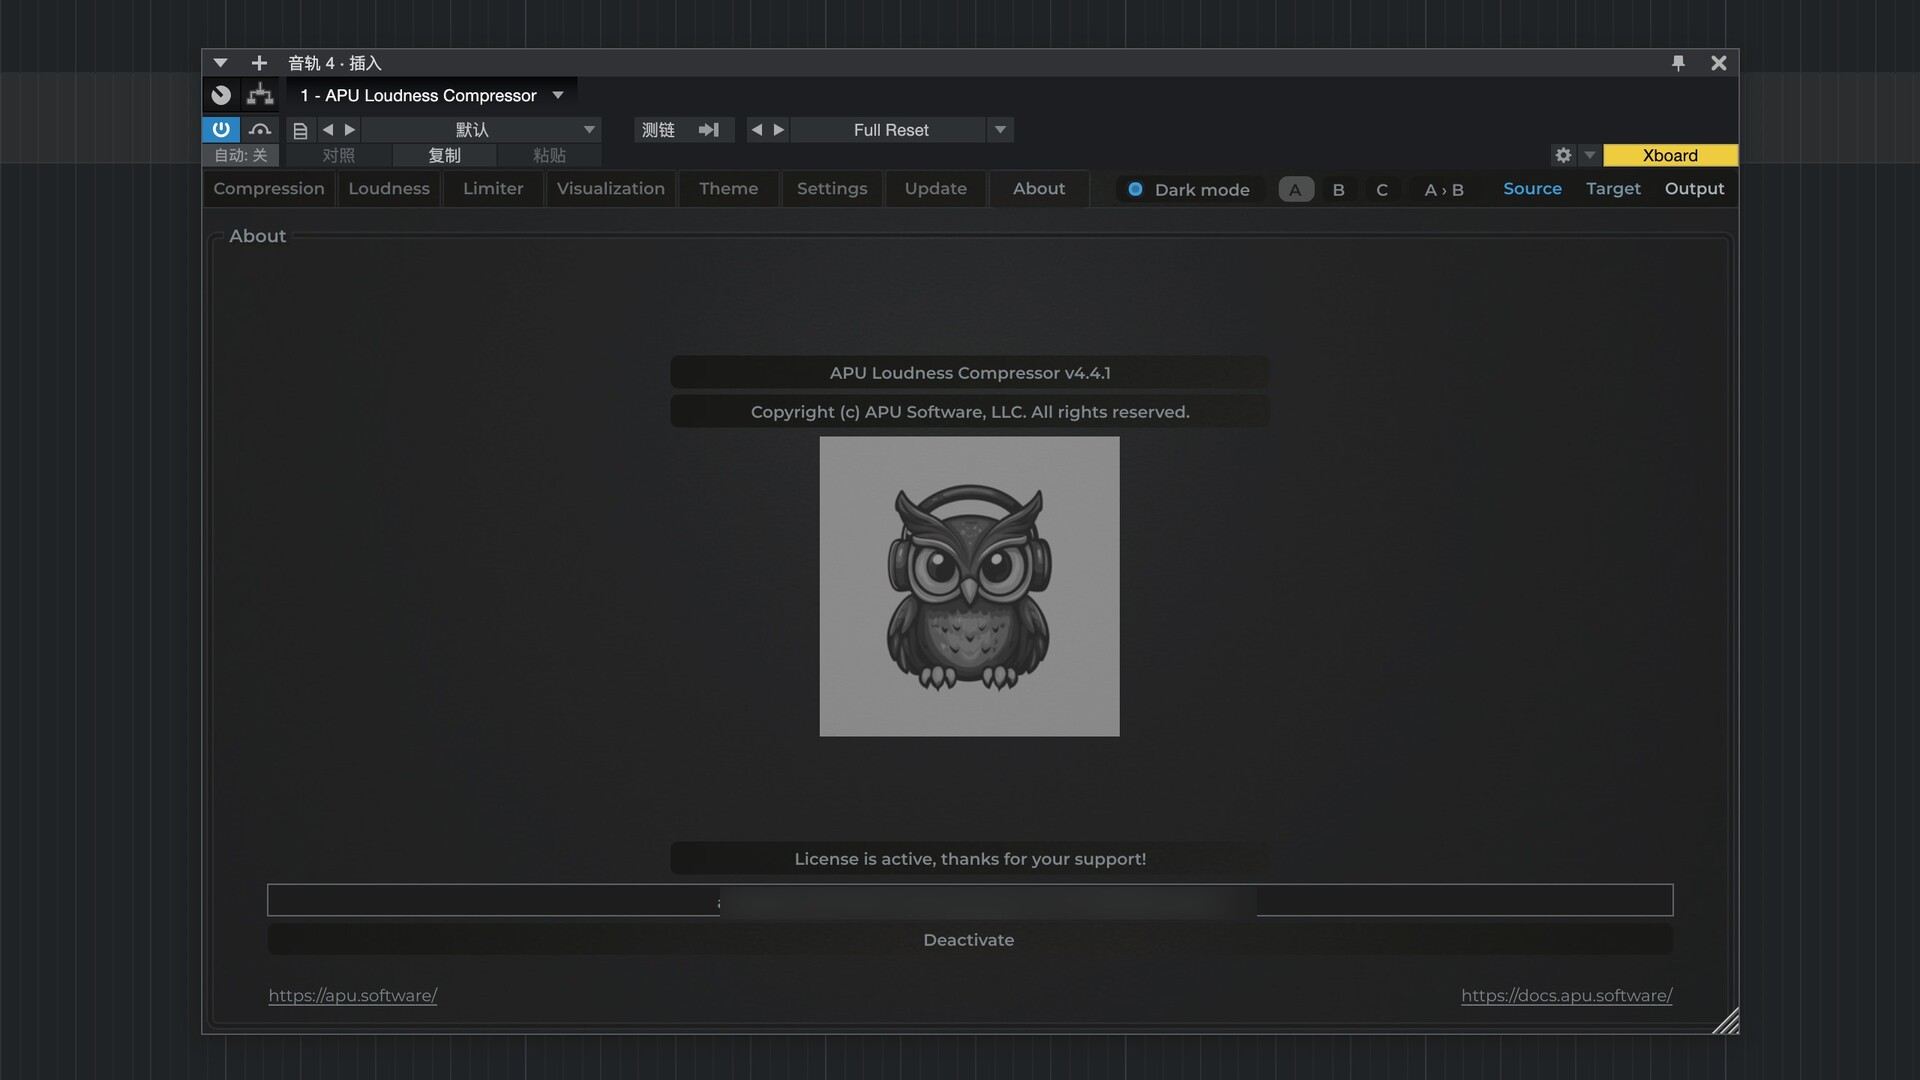The image size is (1920, 1080).
Task: Click the routing channel editor icon
Action: [260, 95]
